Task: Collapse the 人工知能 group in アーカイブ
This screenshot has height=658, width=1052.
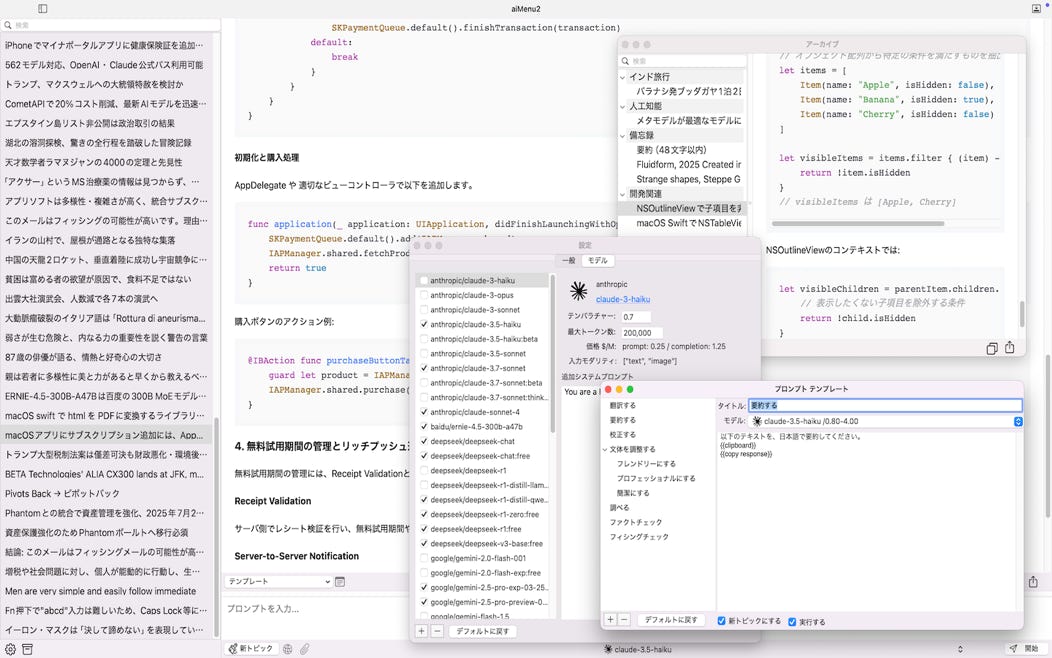Action: tap(623, 106)
